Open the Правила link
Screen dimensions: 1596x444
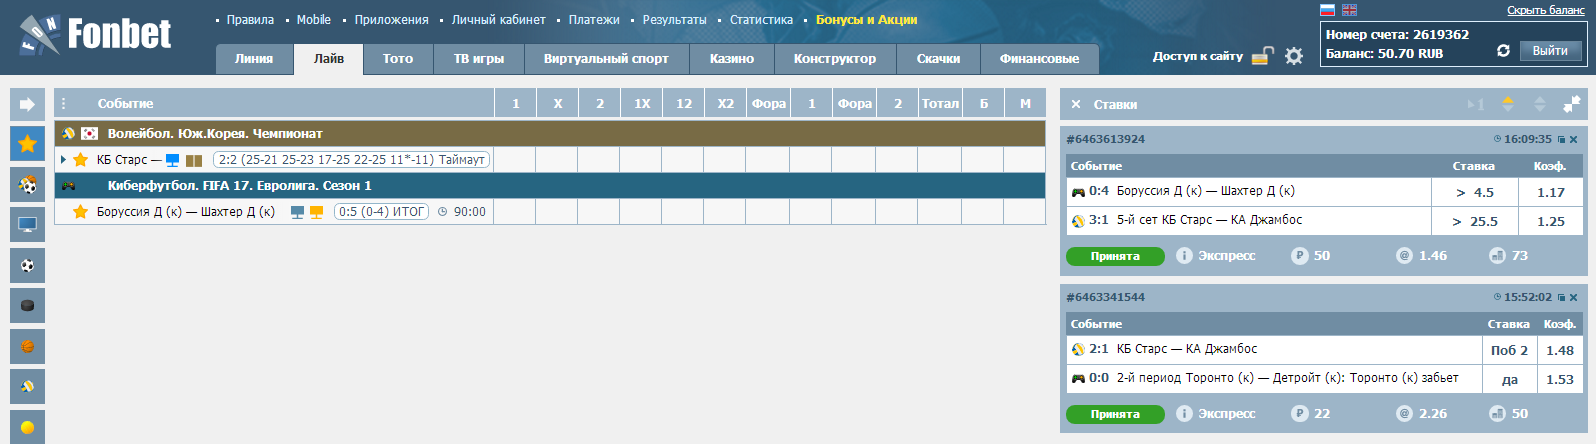click(250, 20)
